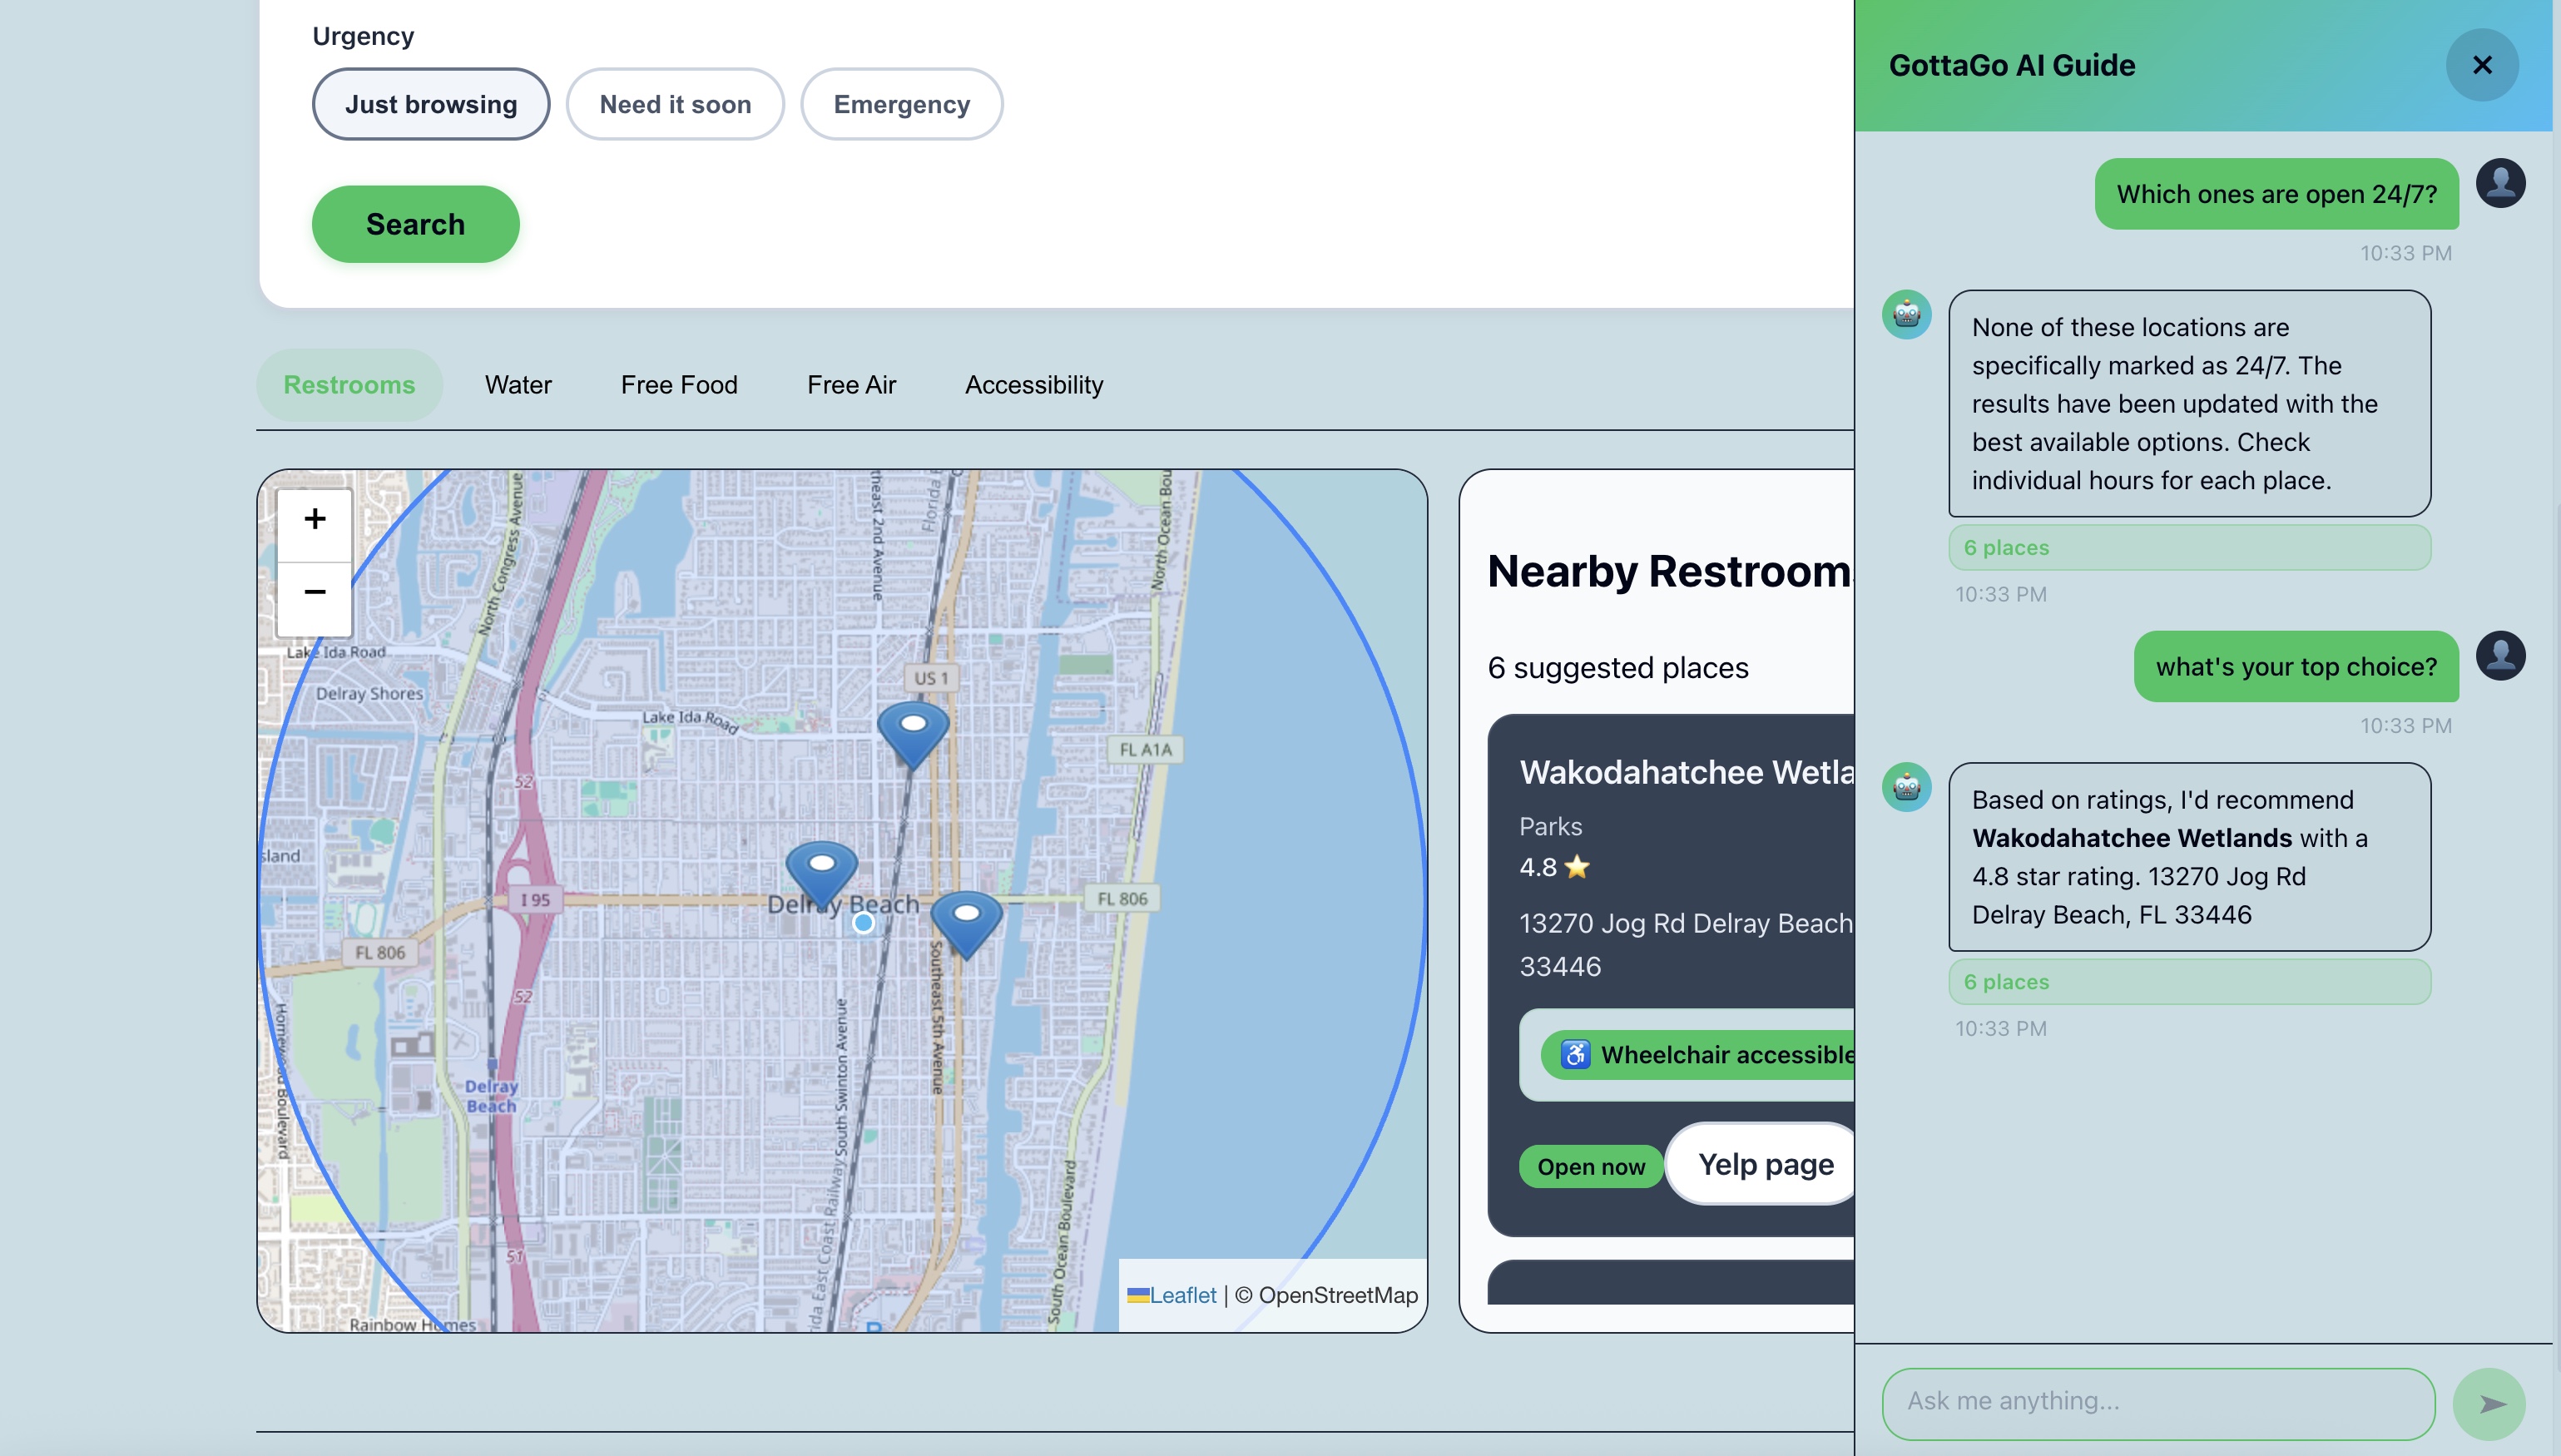Screen dimensions: 2561x1456
Task: Select the Need it soon urgency option
Action: [675, 104]
